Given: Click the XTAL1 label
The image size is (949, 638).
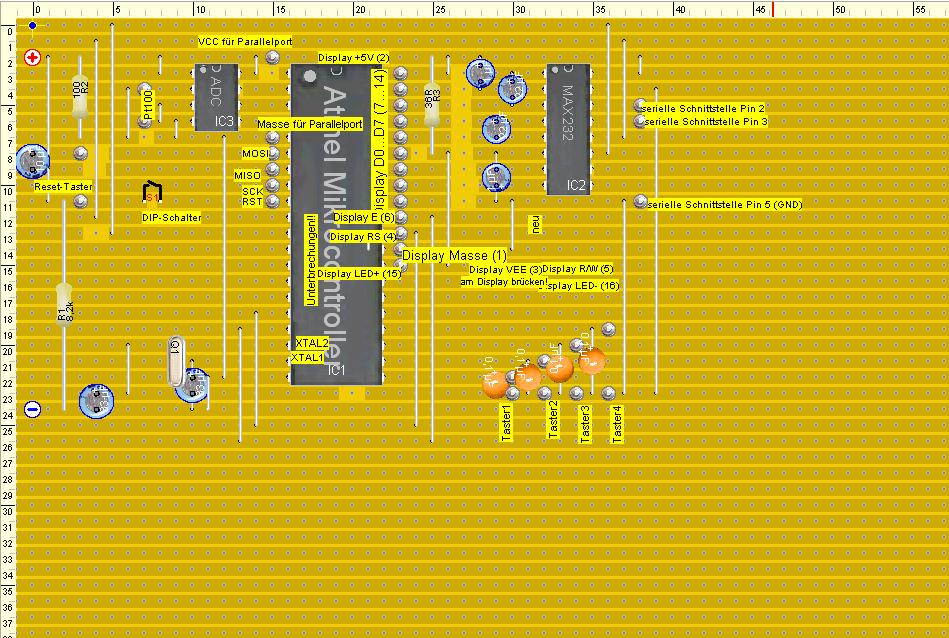Looking at the screenshot, I should pos(307,358).
